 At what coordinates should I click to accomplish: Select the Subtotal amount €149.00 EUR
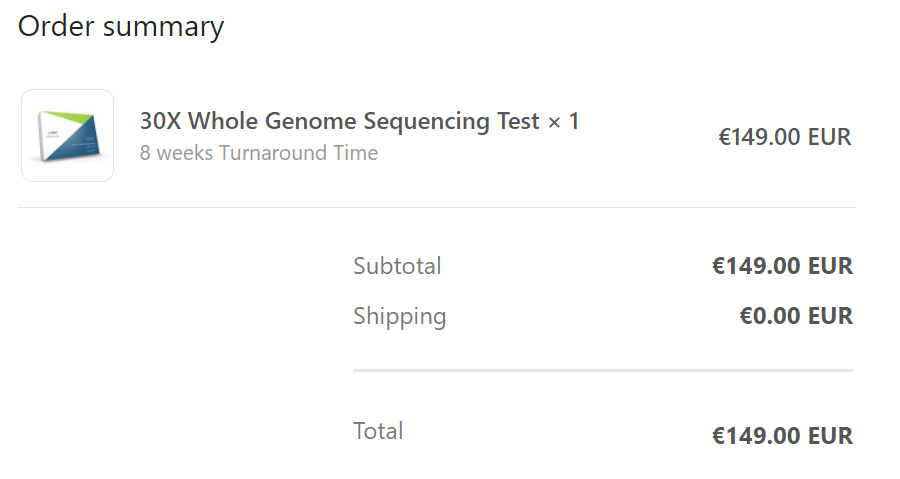tap(782, 266)
